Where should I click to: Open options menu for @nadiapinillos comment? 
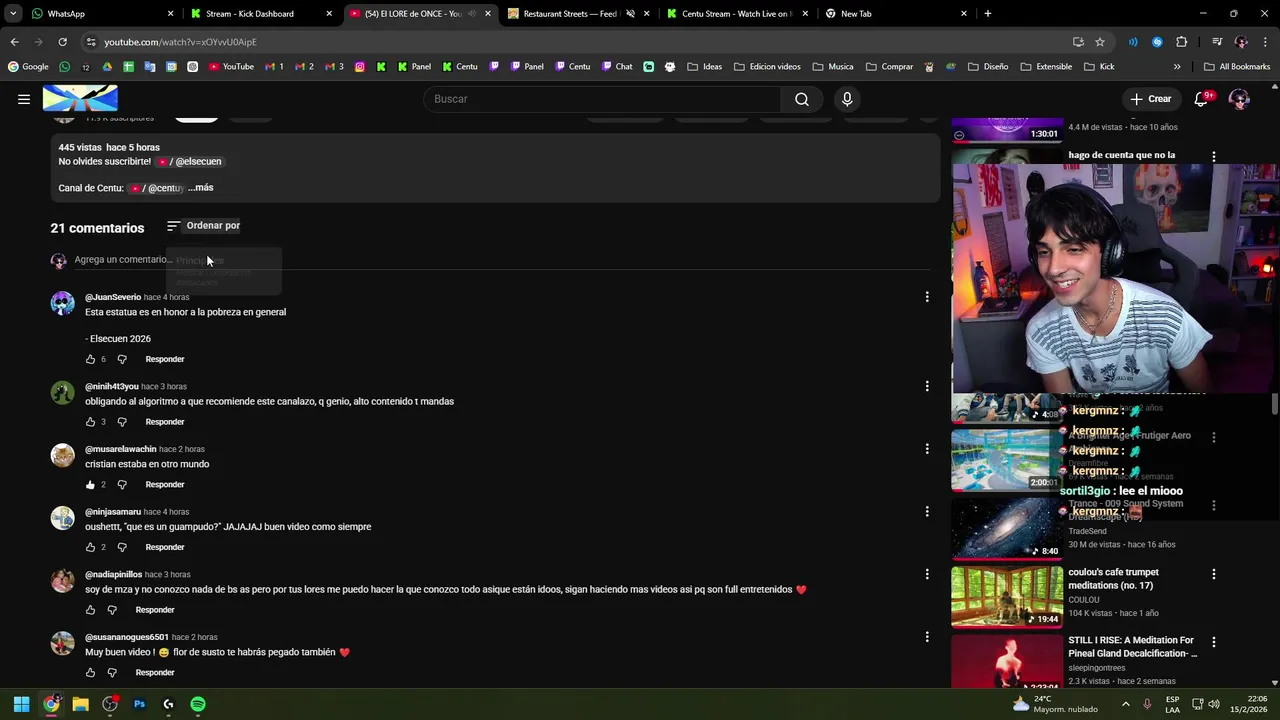tap(927, 574)
